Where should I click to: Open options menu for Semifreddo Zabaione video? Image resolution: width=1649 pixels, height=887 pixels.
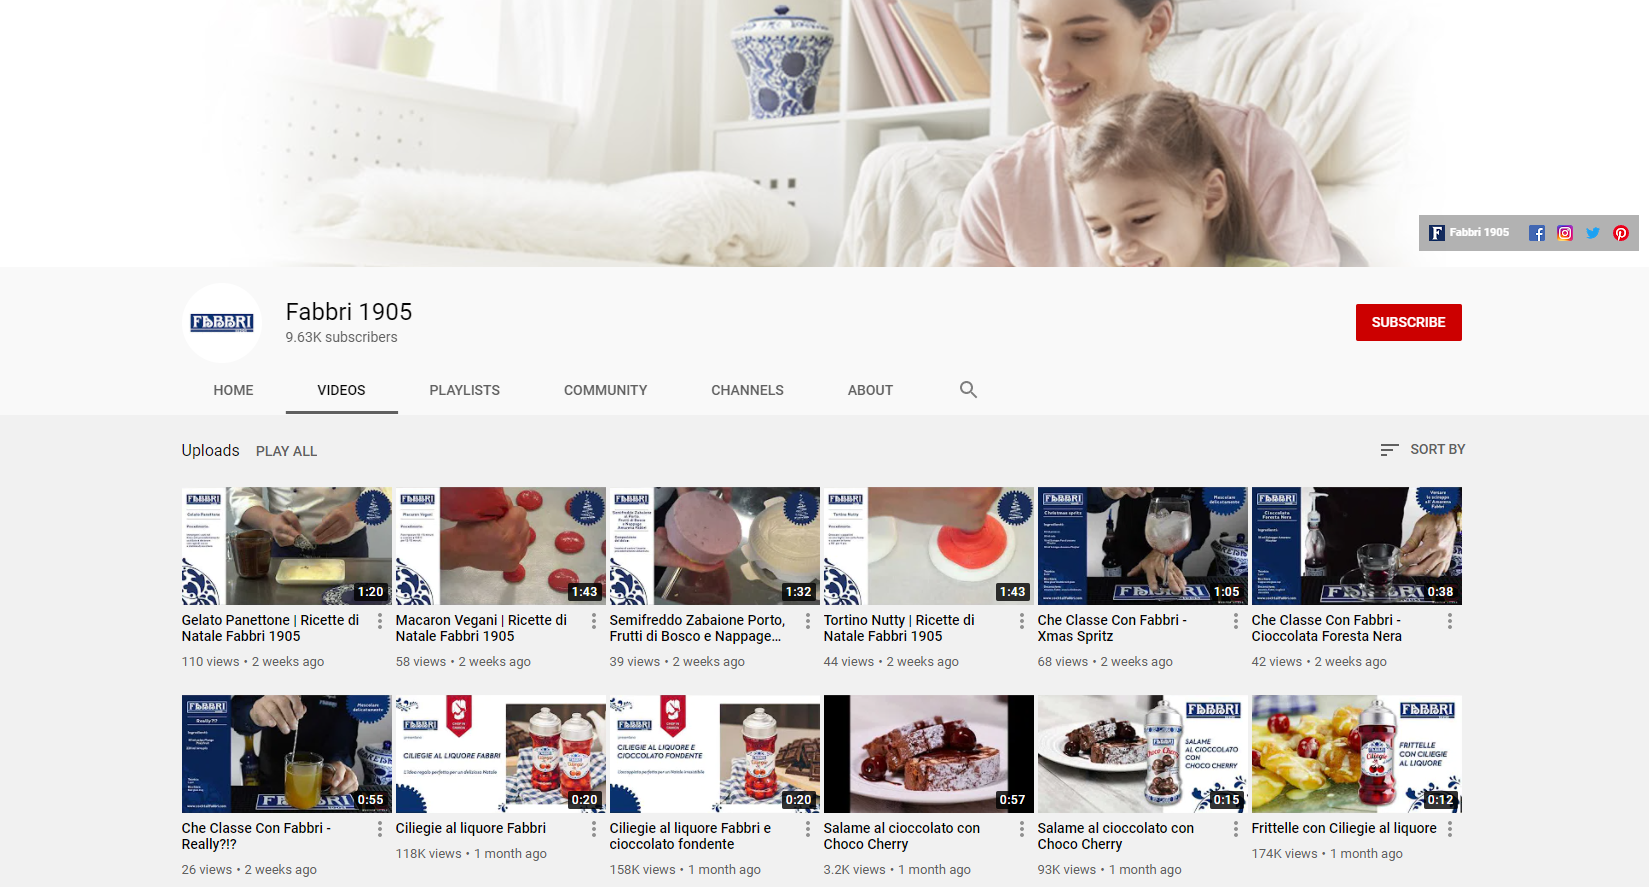coord(808,621)
